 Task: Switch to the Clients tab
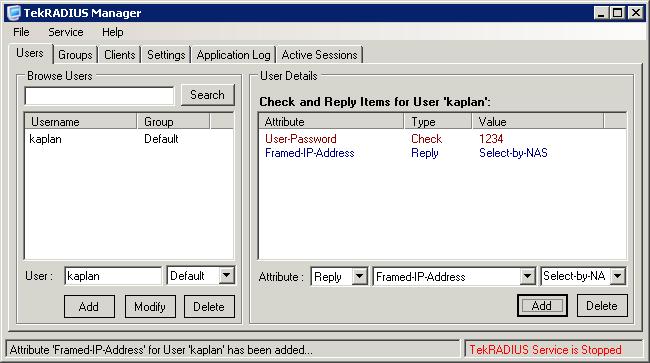tap(119, 55)
